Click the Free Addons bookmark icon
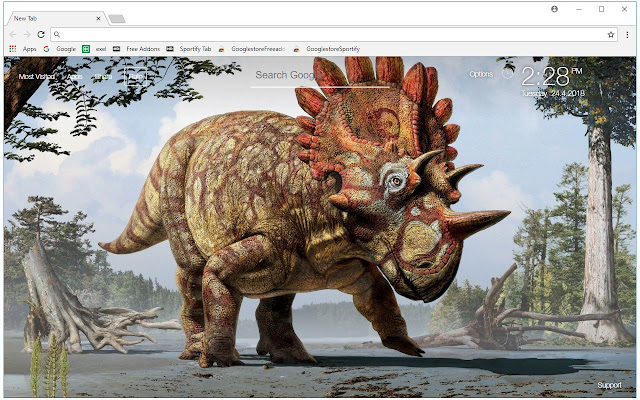The image size is (640, 400). [x=116, y=49]
